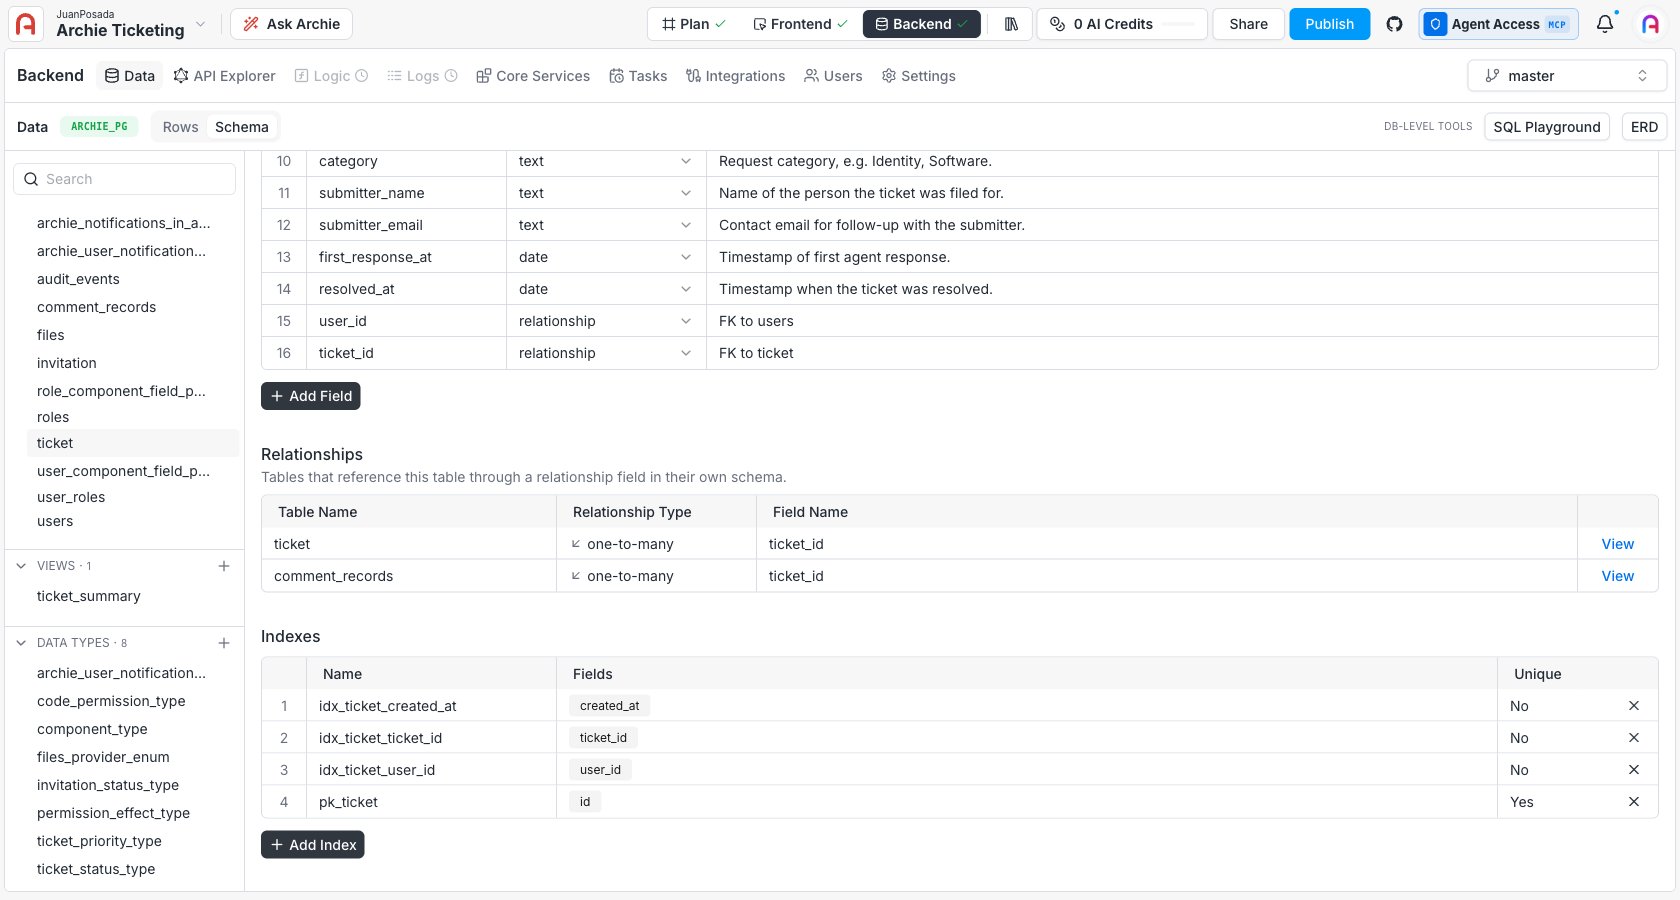Open the backend Settings tab
The image size is (1680, 900).
click(918, 76)
